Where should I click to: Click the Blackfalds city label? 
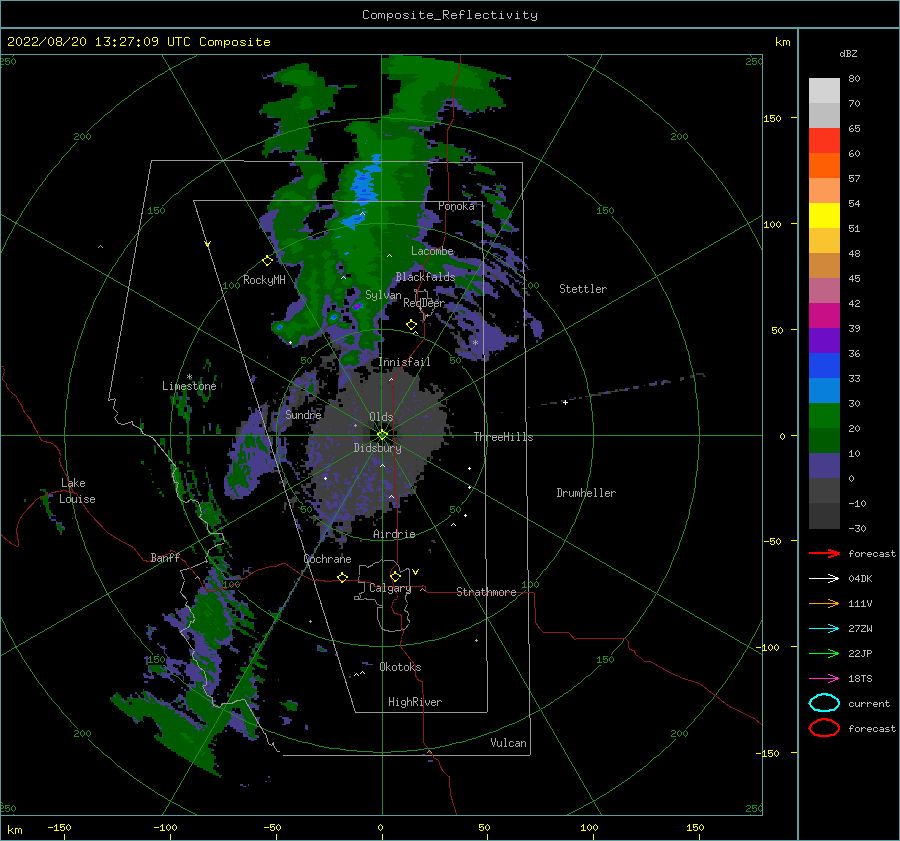click(x=425, y=277)
